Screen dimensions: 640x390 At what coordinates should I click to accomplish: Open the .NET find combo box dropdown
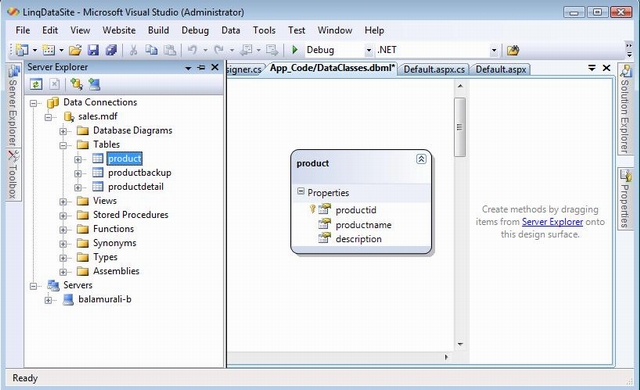tap(494, 50)
